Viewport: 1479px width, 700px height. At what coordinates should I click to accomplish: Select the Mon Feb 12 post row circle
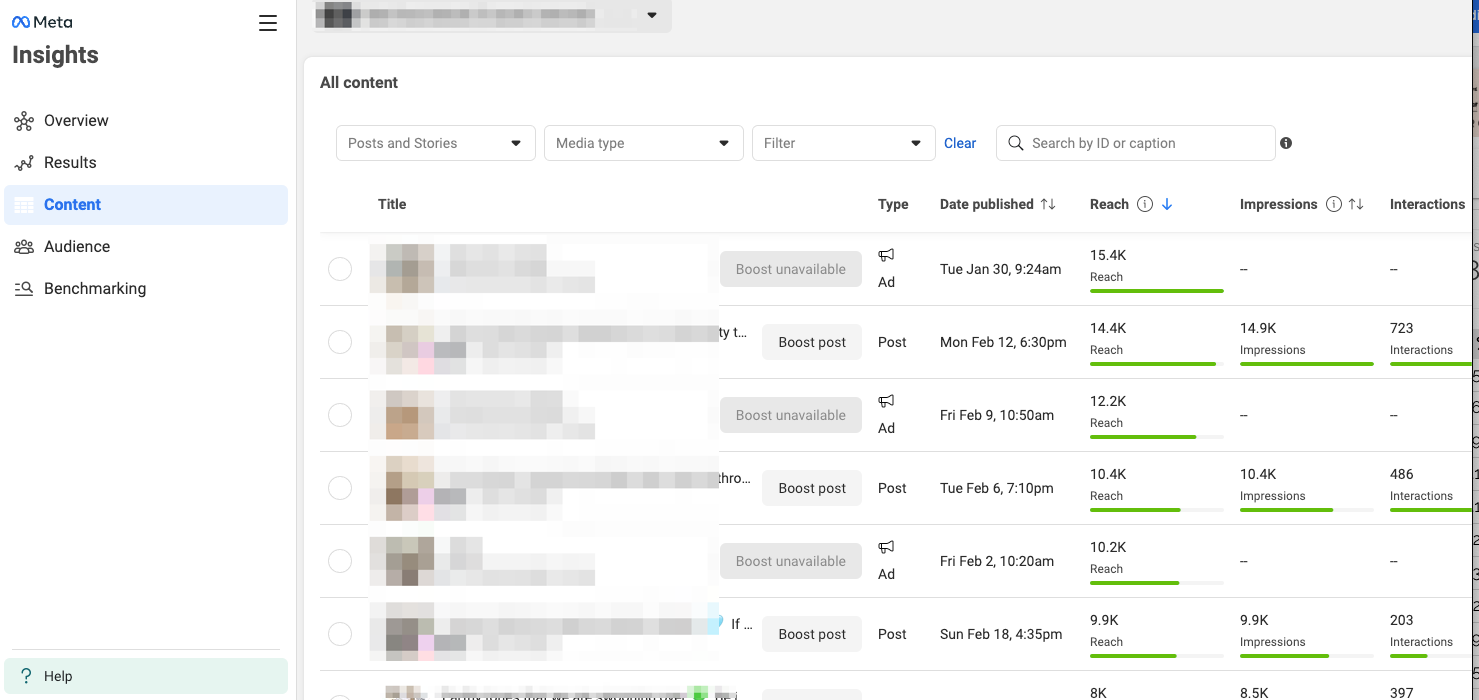tap(340, 341)
